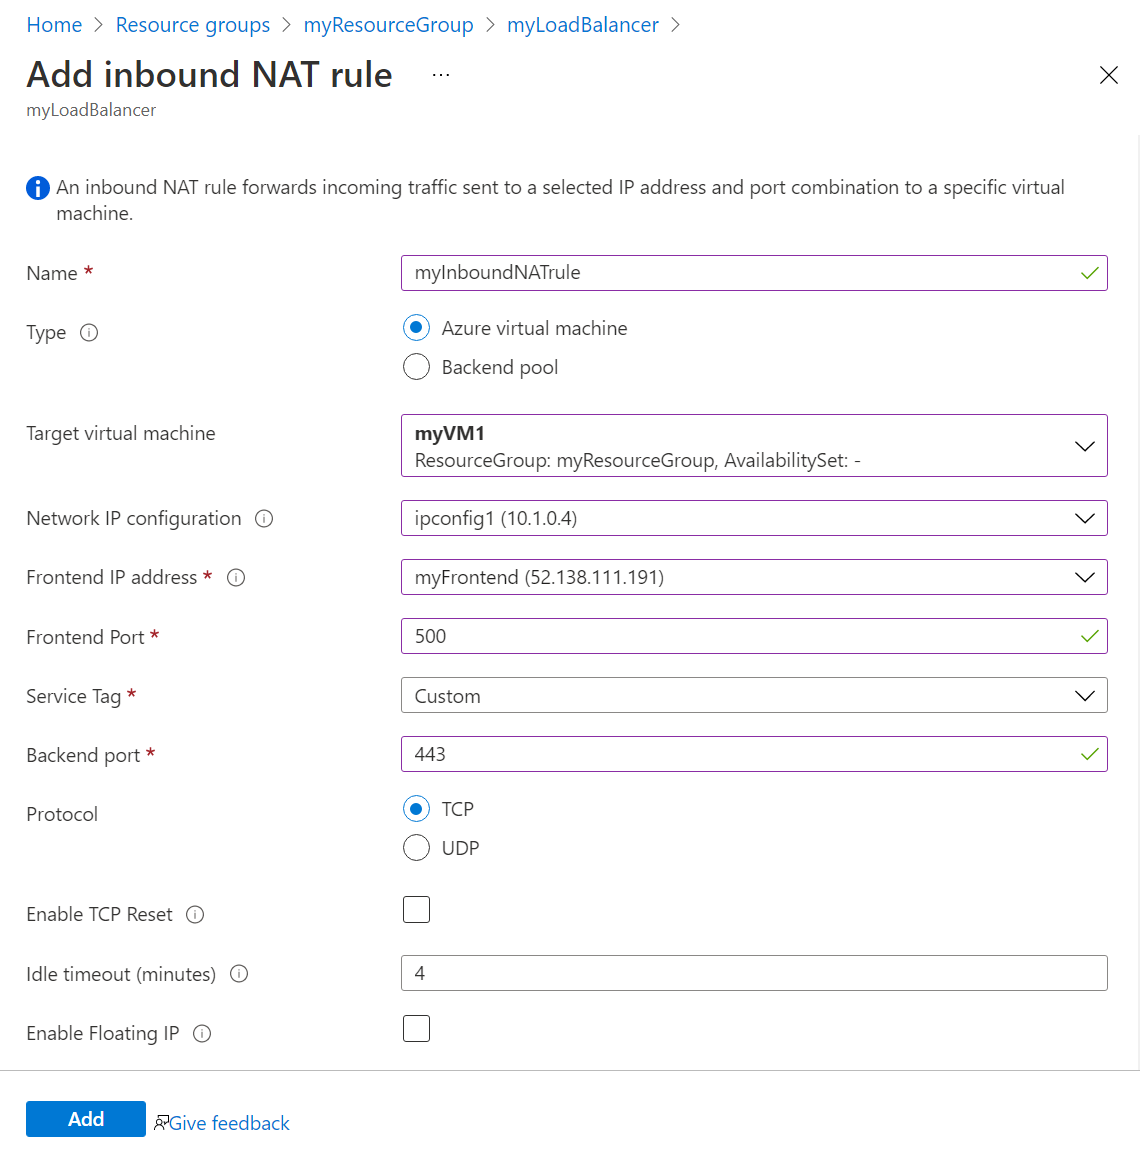Click the info icon next to Type

pos(89,333)
